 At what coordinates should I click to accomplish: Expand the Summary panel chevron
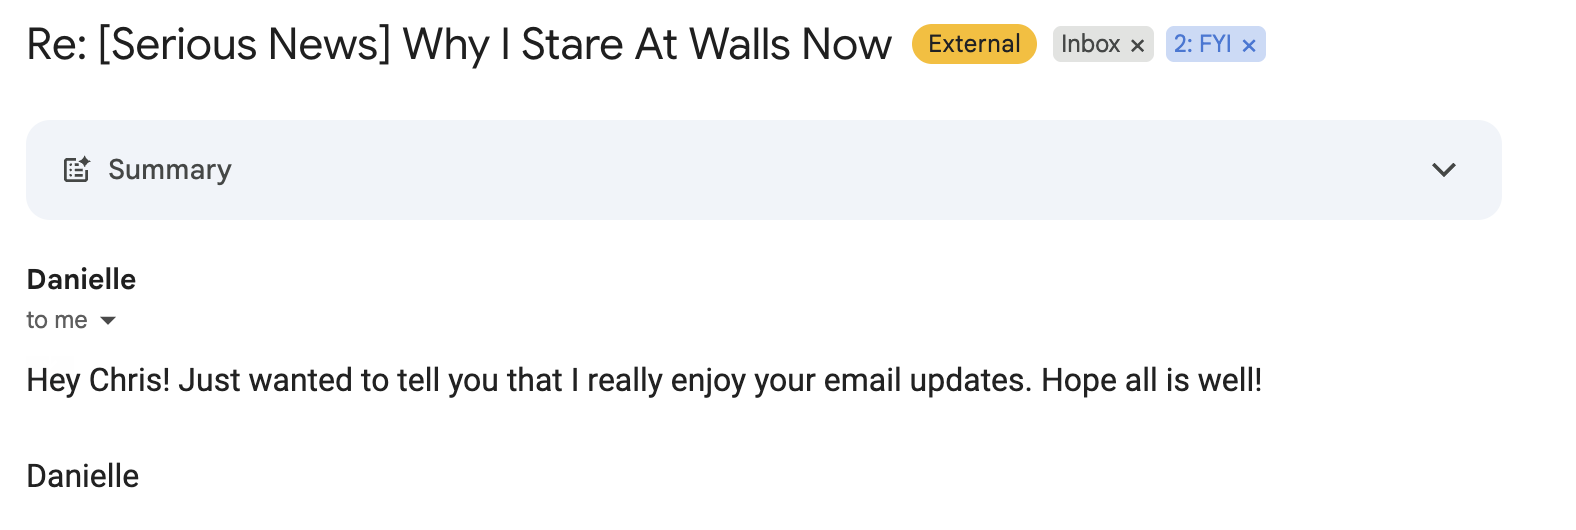(x=1443, y=170)
